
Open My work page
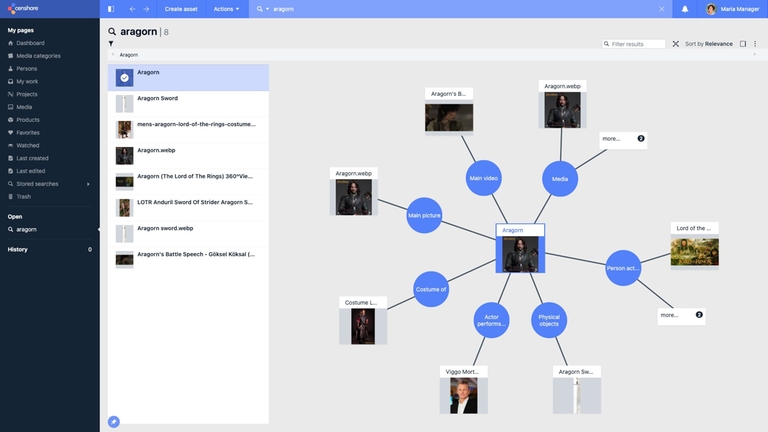click(x=27, y=81)
